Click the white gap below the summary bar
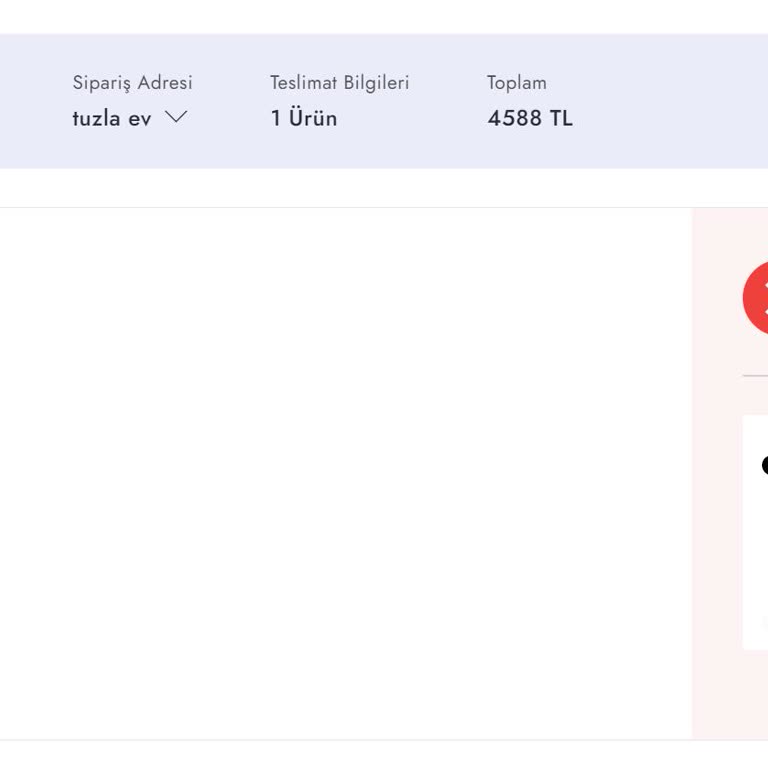 pyautogui.click(x=384, y=188)
